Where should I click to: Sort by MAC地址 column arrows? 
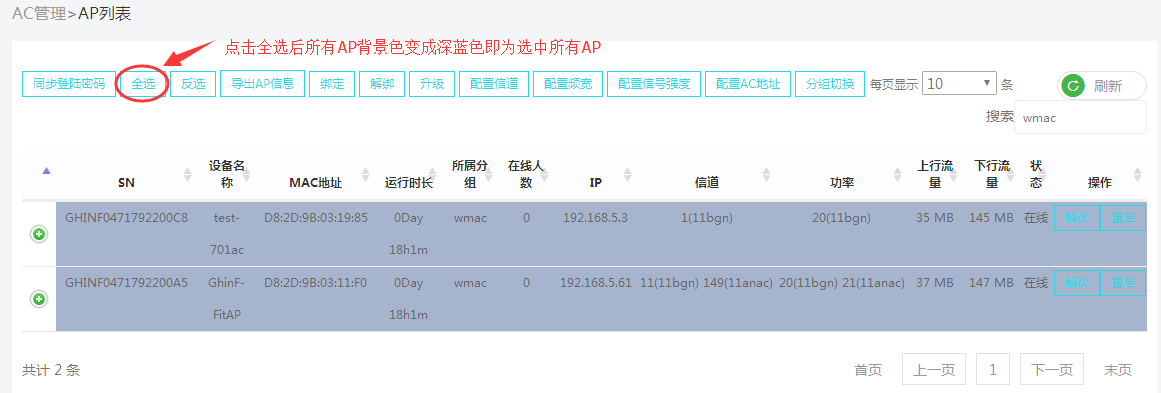pos(365,175)
